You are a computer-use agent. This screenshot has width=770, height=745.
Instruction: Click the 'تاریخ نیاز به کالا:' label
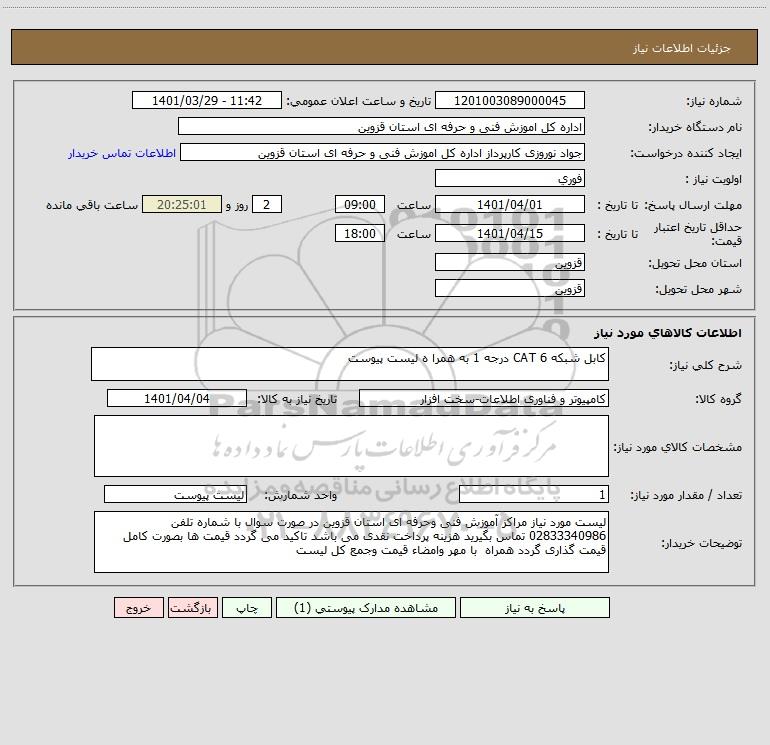pos(298,399)
